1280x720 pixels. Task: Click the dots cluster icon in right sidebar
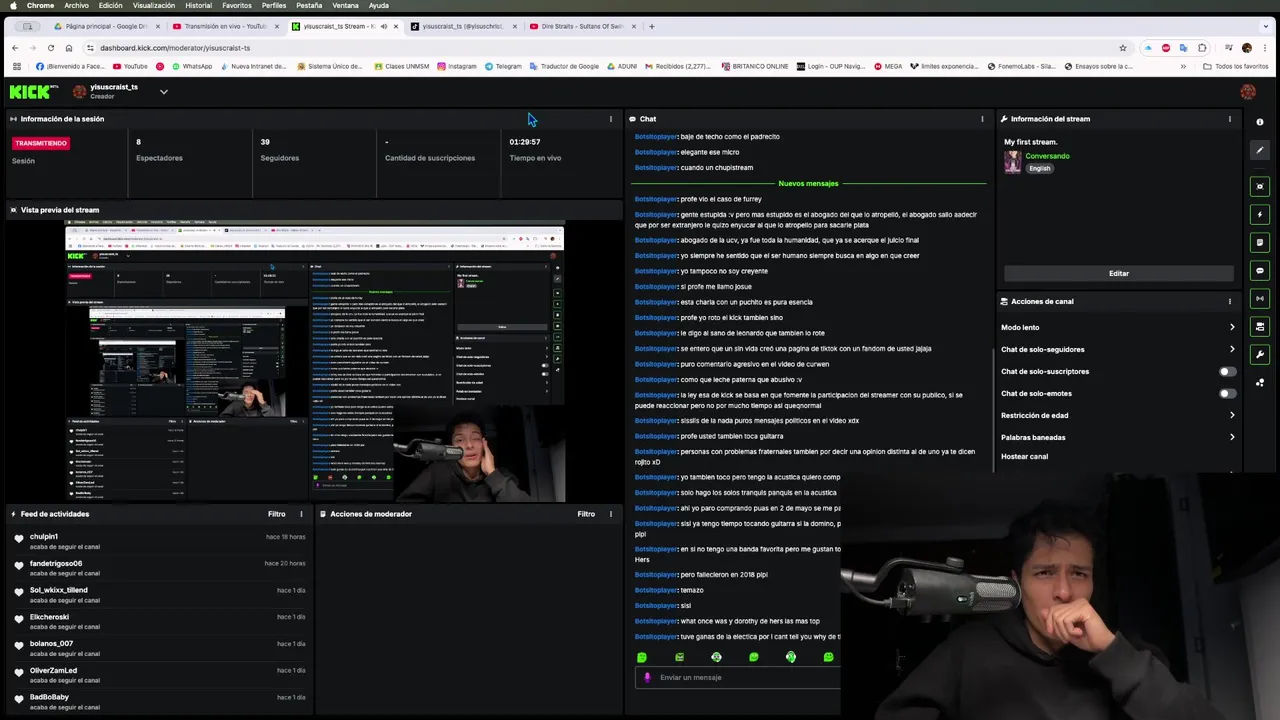click(x=1260, y=382)
